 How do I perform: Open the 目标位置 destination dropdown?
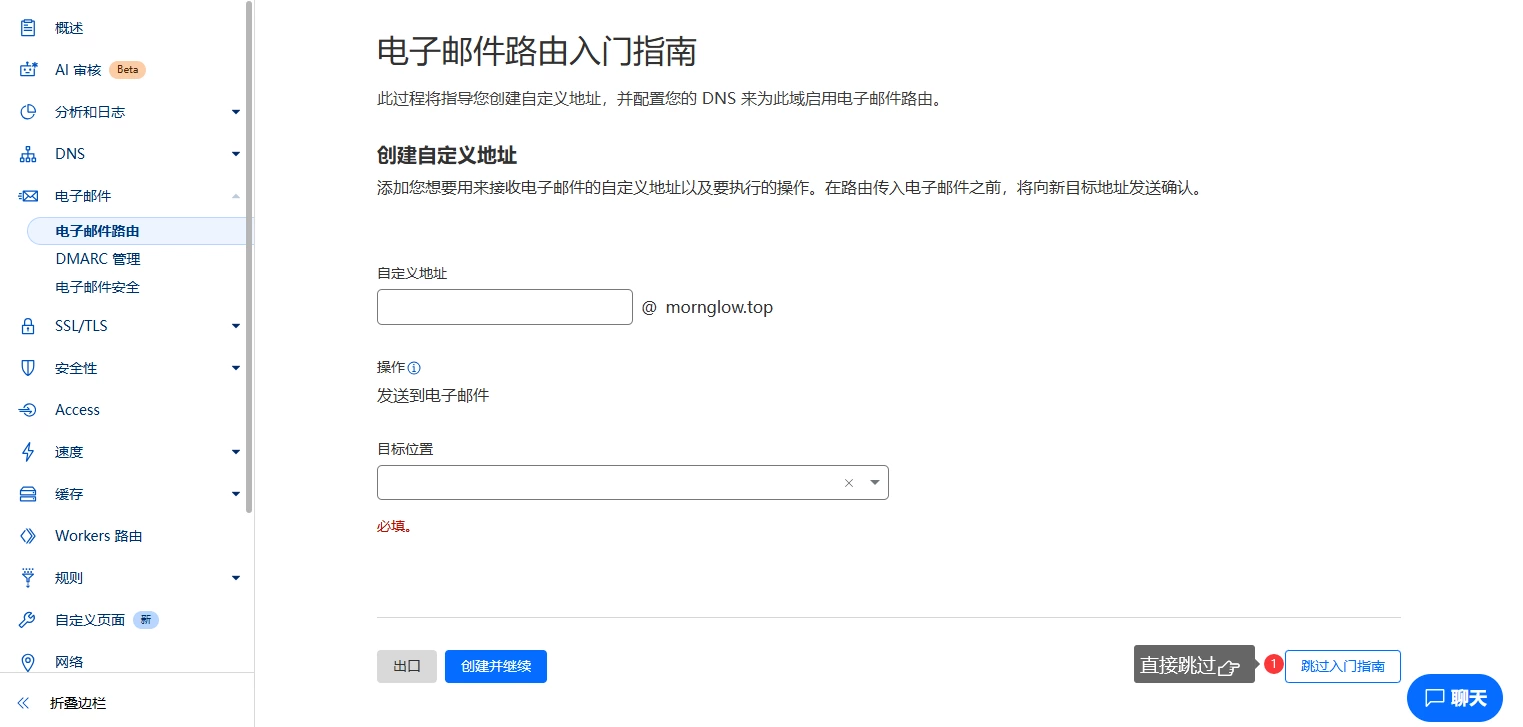874,482
